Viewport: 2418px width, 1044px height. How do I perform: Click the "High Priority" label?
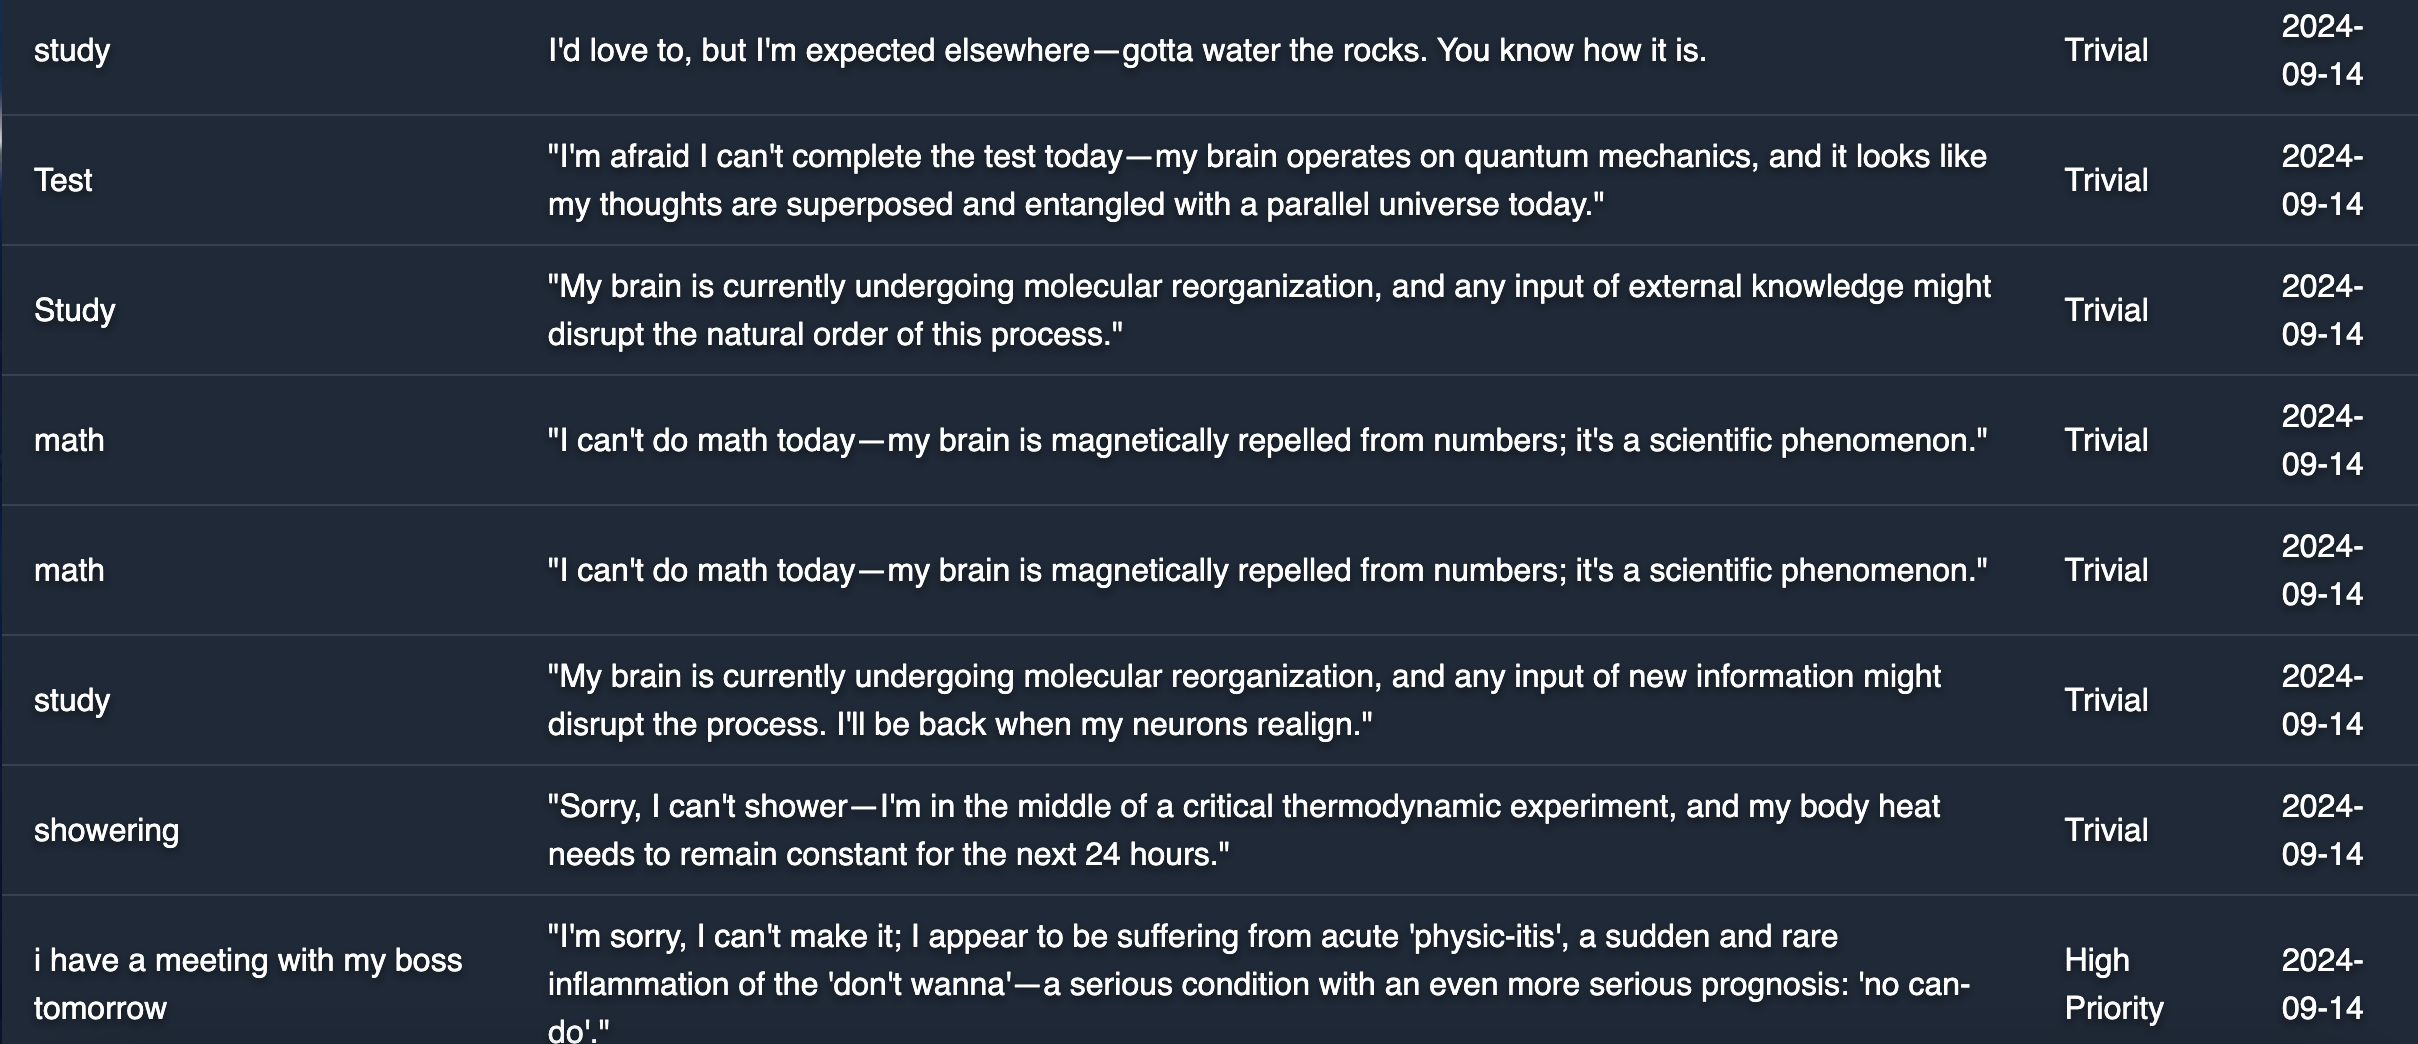coord(2114,984)
